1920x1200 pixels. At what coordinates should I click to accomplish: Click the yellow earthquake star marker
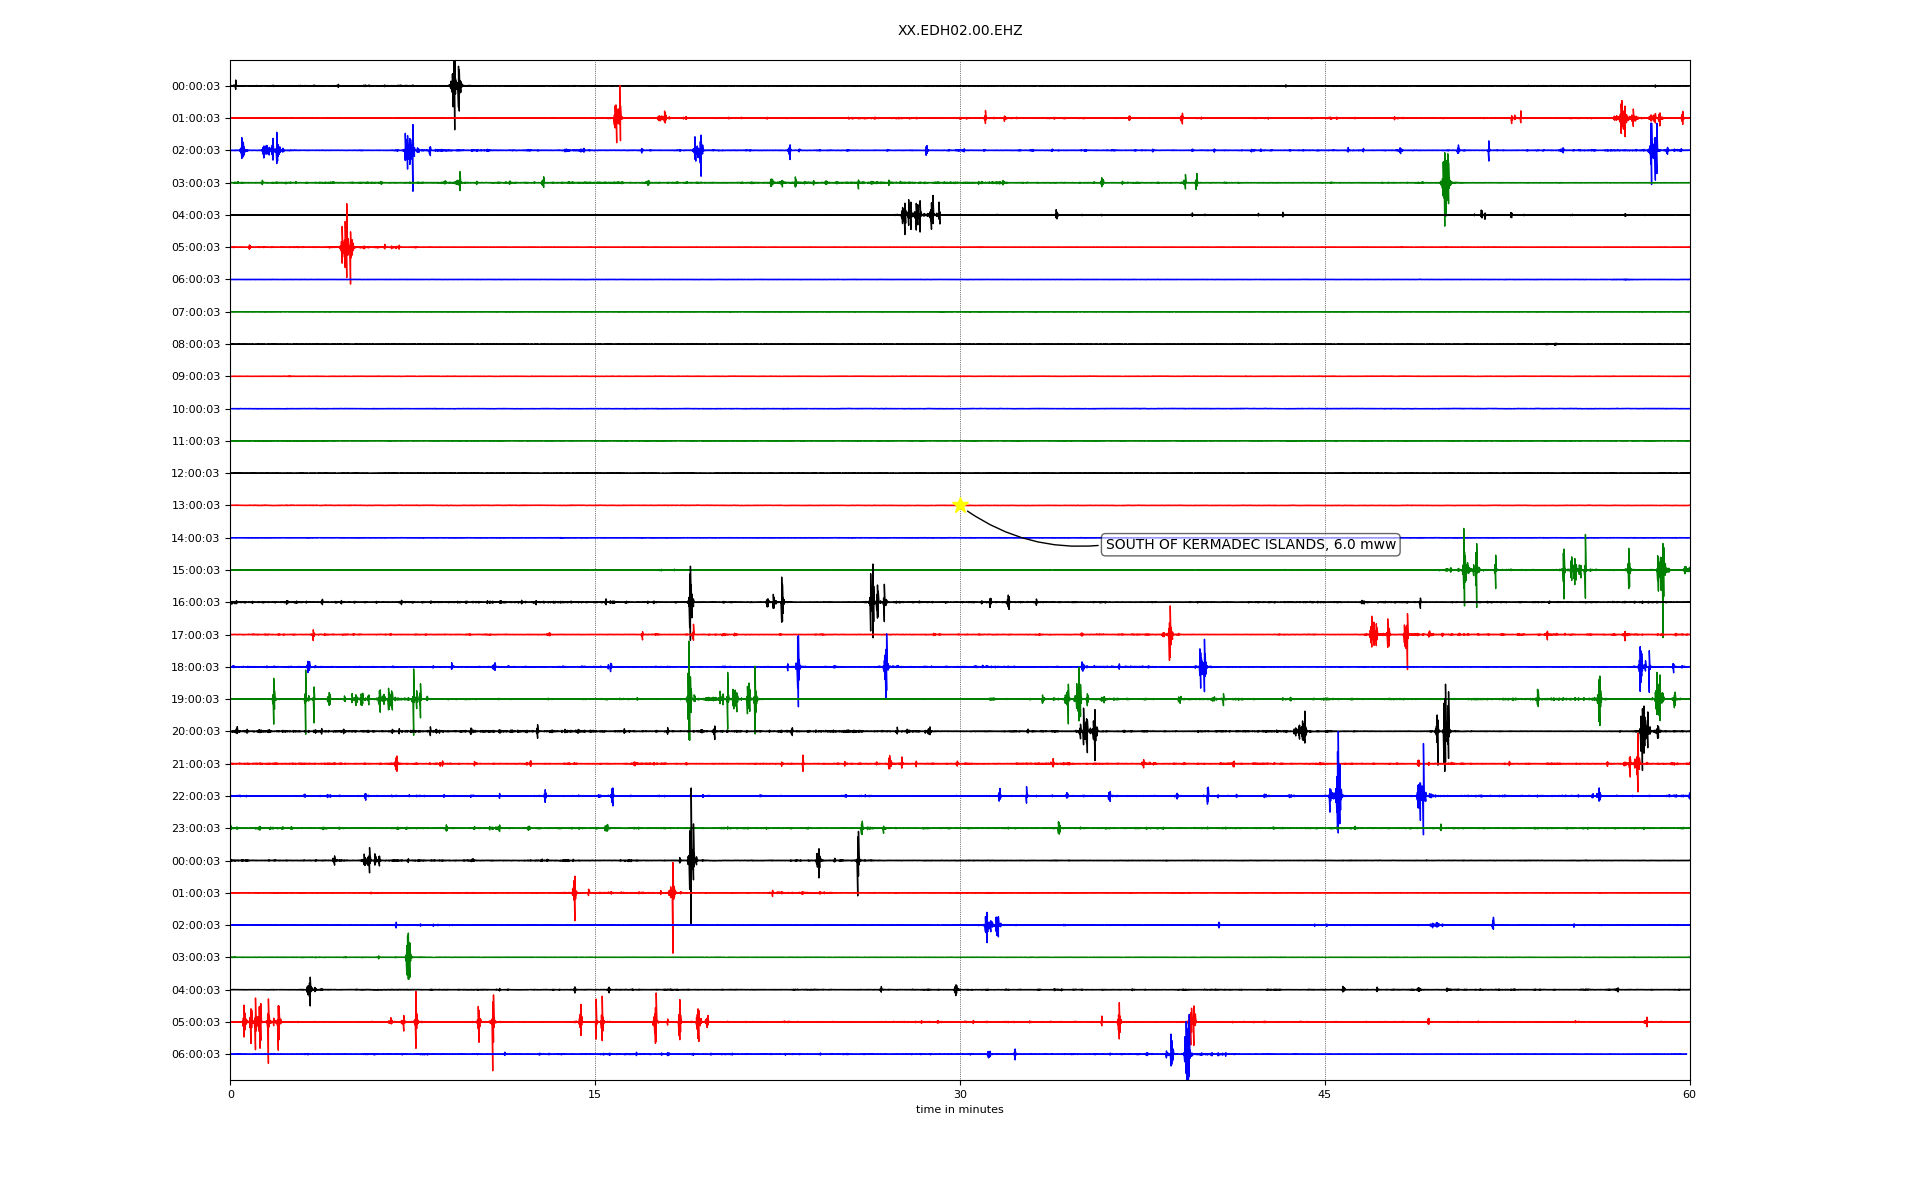pyautogui.click(x=960, y=505)
